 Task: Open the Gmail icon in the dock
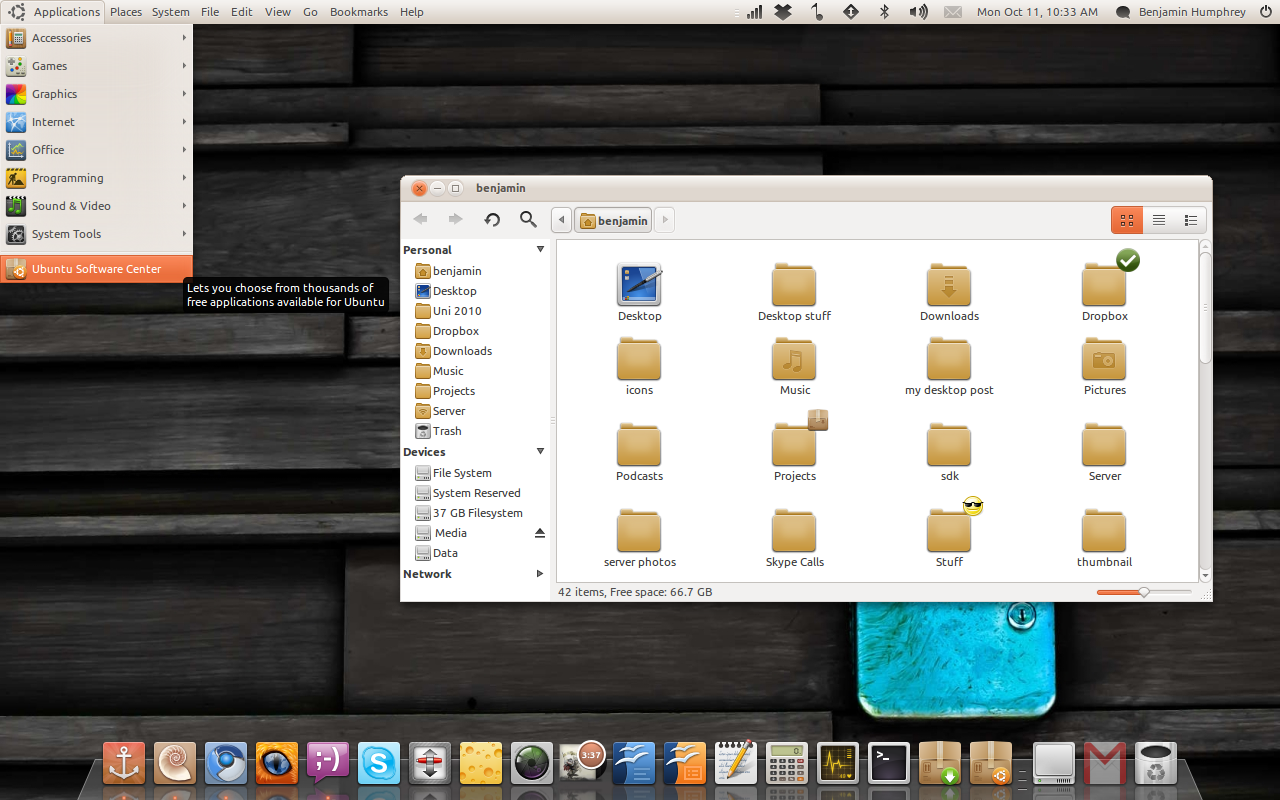(x=1104, y=763)
